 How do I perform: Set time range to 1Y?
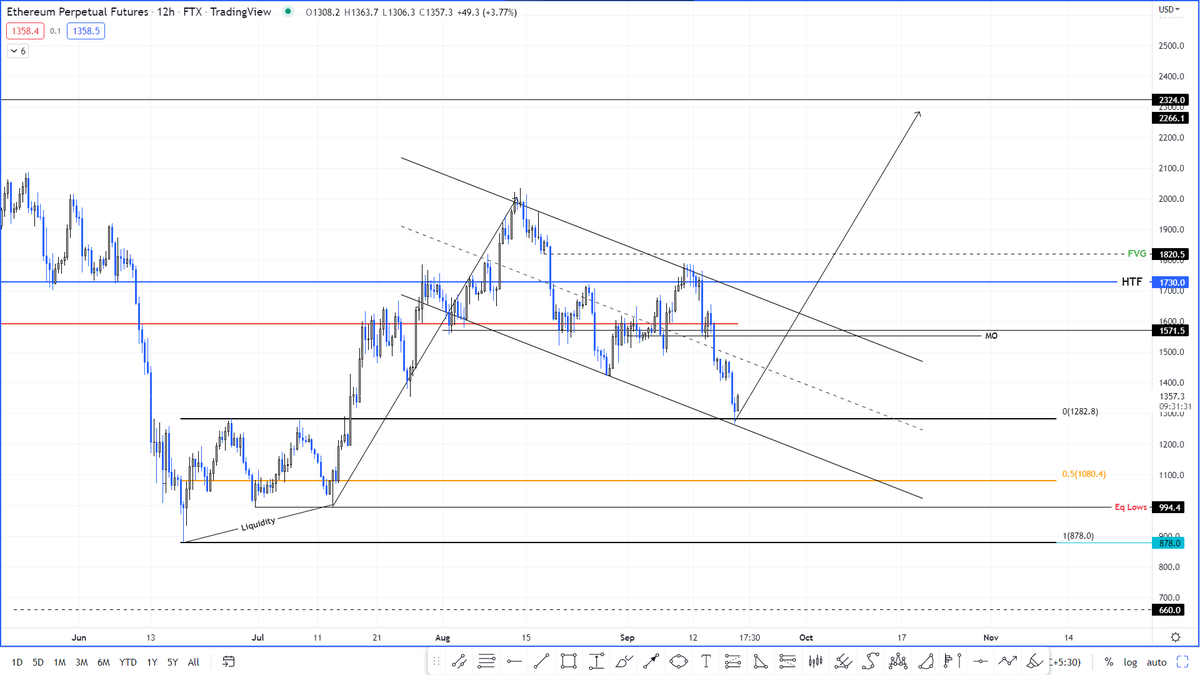tap(152, 662)
